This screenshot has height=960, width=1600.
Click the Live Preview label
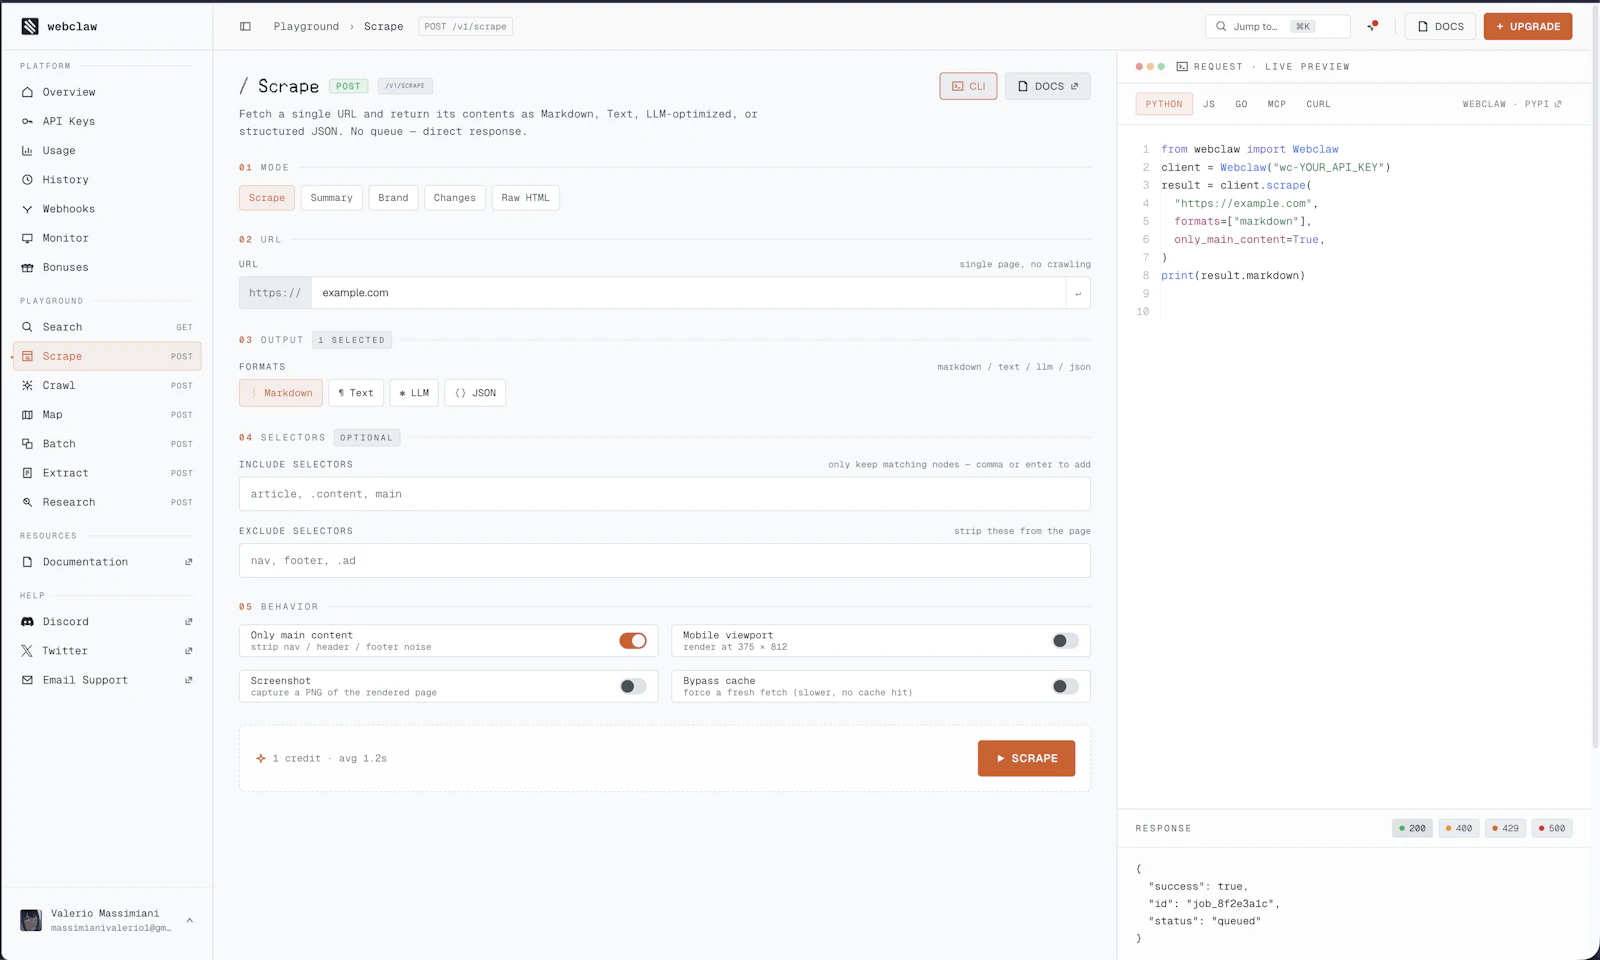1307,67
